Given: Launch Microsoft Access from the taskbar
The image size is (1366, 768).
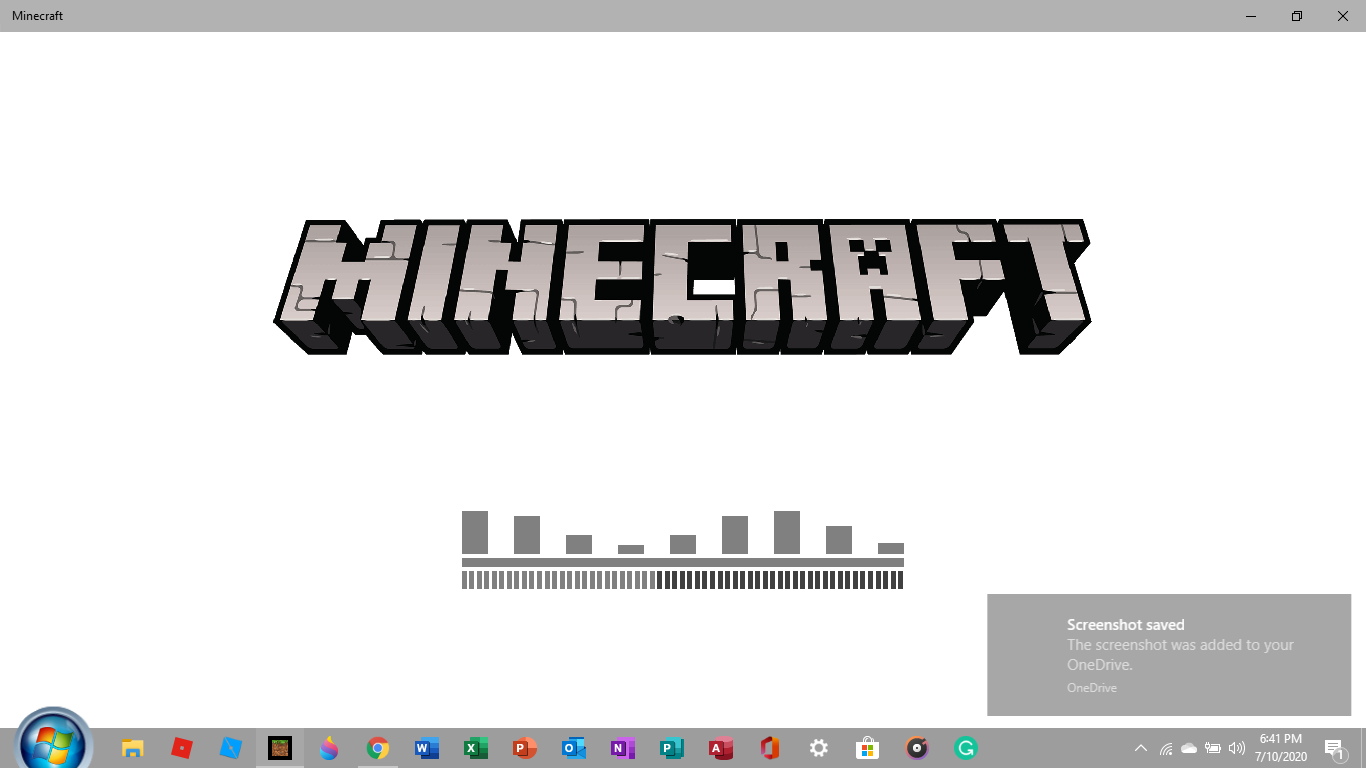Looking at the screenshot, I should [x=720, y=748].
